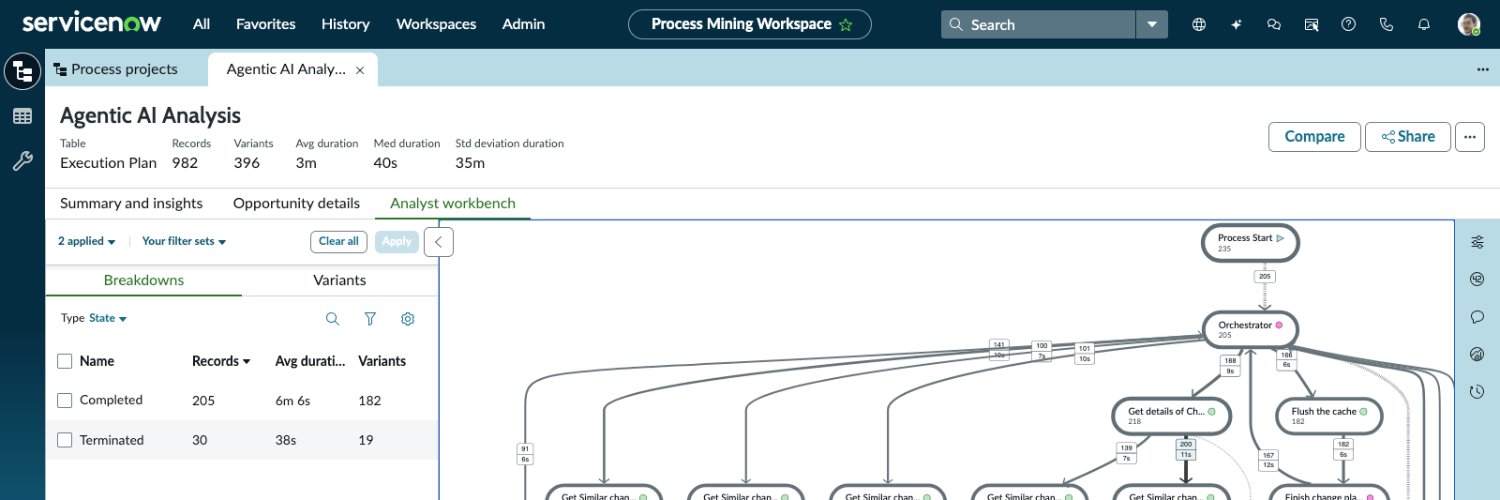This screenshot has width=1500, height=500.
Task: Open comments speech bubble icon in right rail
Action: pyautogui.click(x=1477, y=317)
